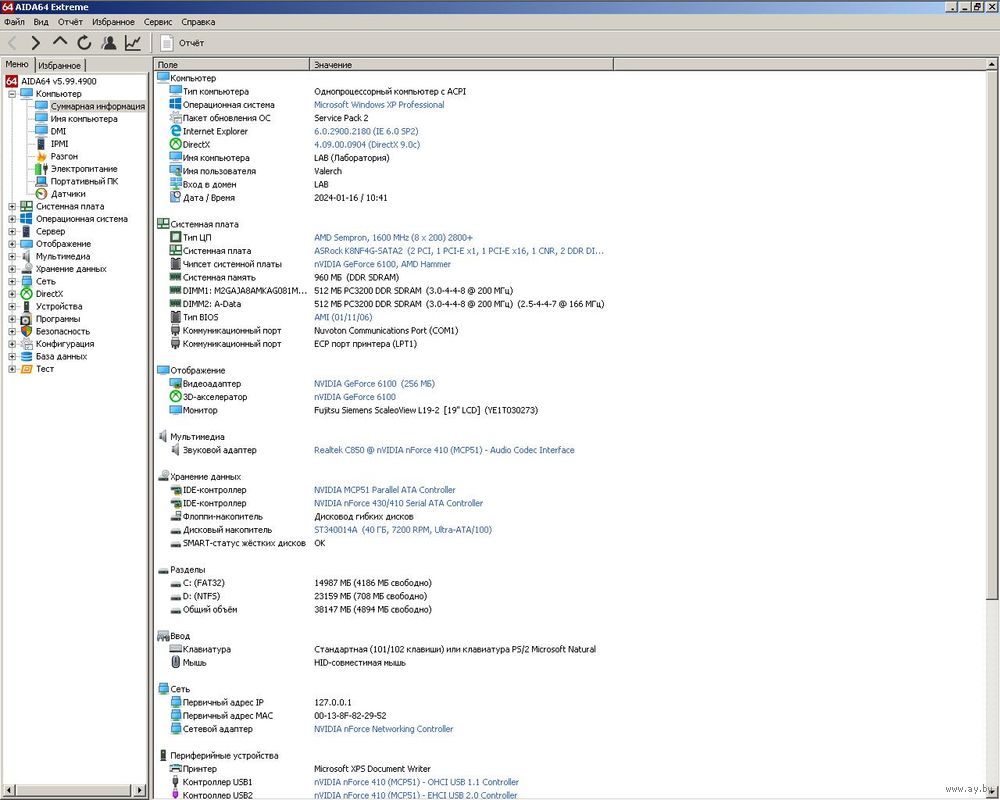Screen dimensions: 1000x800
Task: Click the Up level arrow in toolbar
Action: point(60,43)
